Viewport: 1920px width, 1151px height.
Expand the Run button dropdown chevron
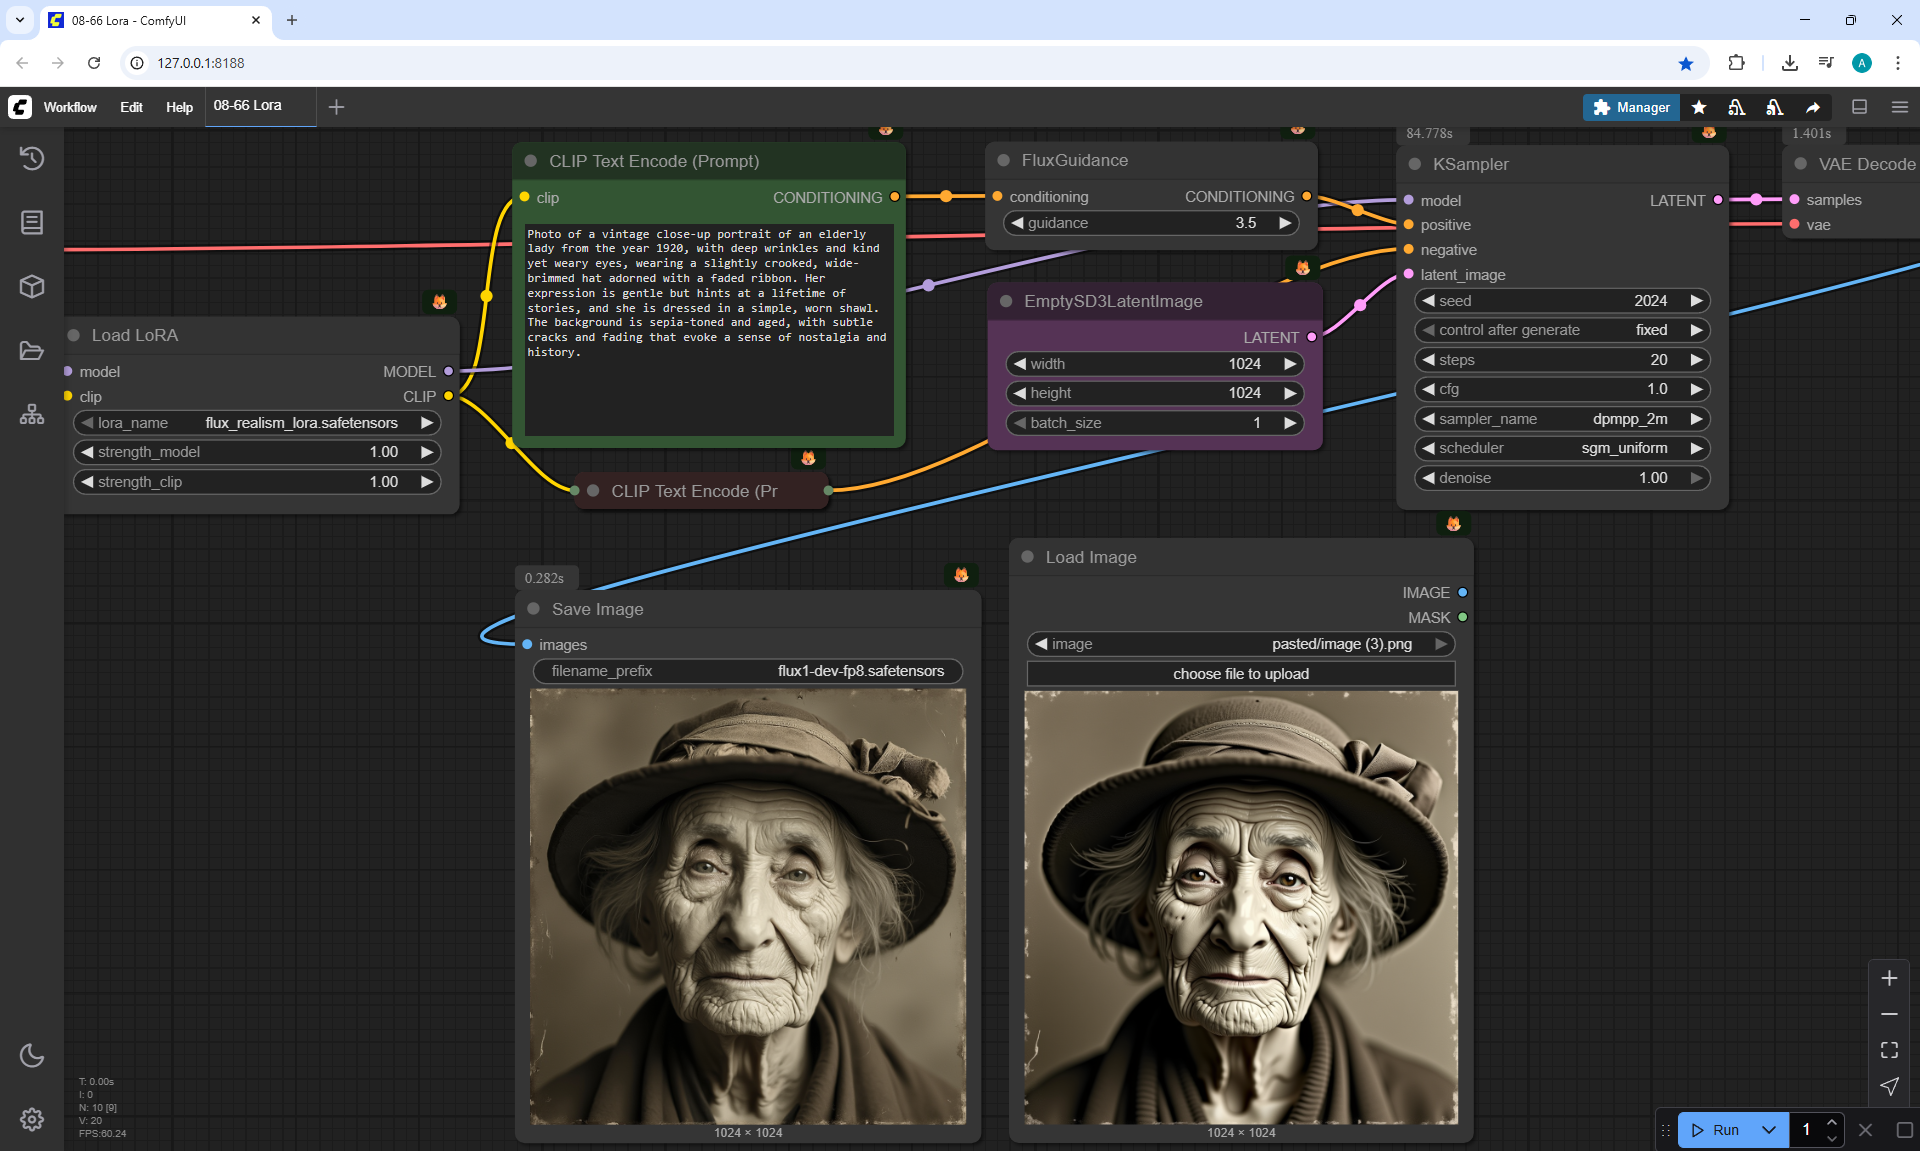coord(1769,1130)
